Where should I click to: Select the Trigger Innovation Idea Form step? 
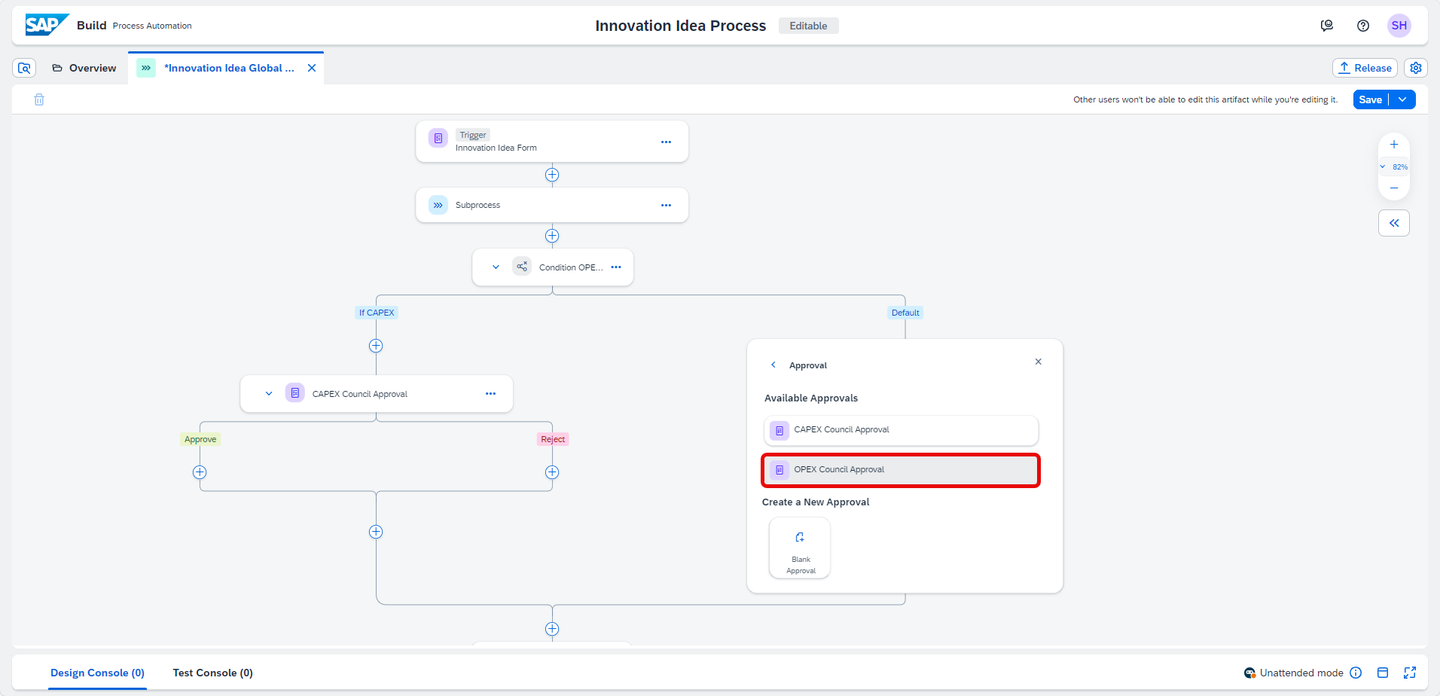coord(552,141)
